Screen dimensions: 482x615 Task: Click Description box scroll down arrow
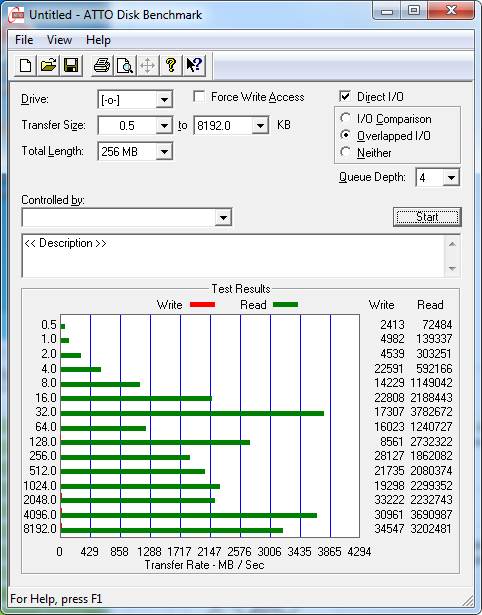click(x=452, y=269)
